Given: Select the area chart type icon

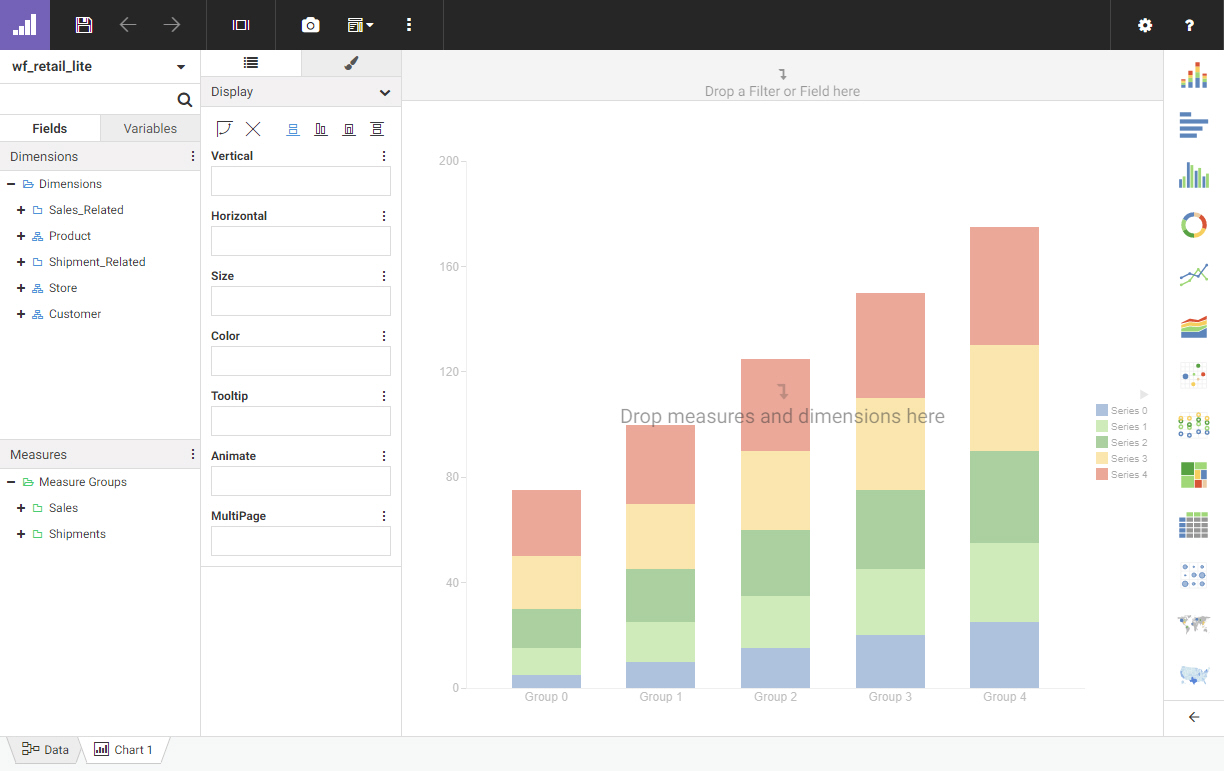Looking at the screenshot, I should coord(1193,325).
